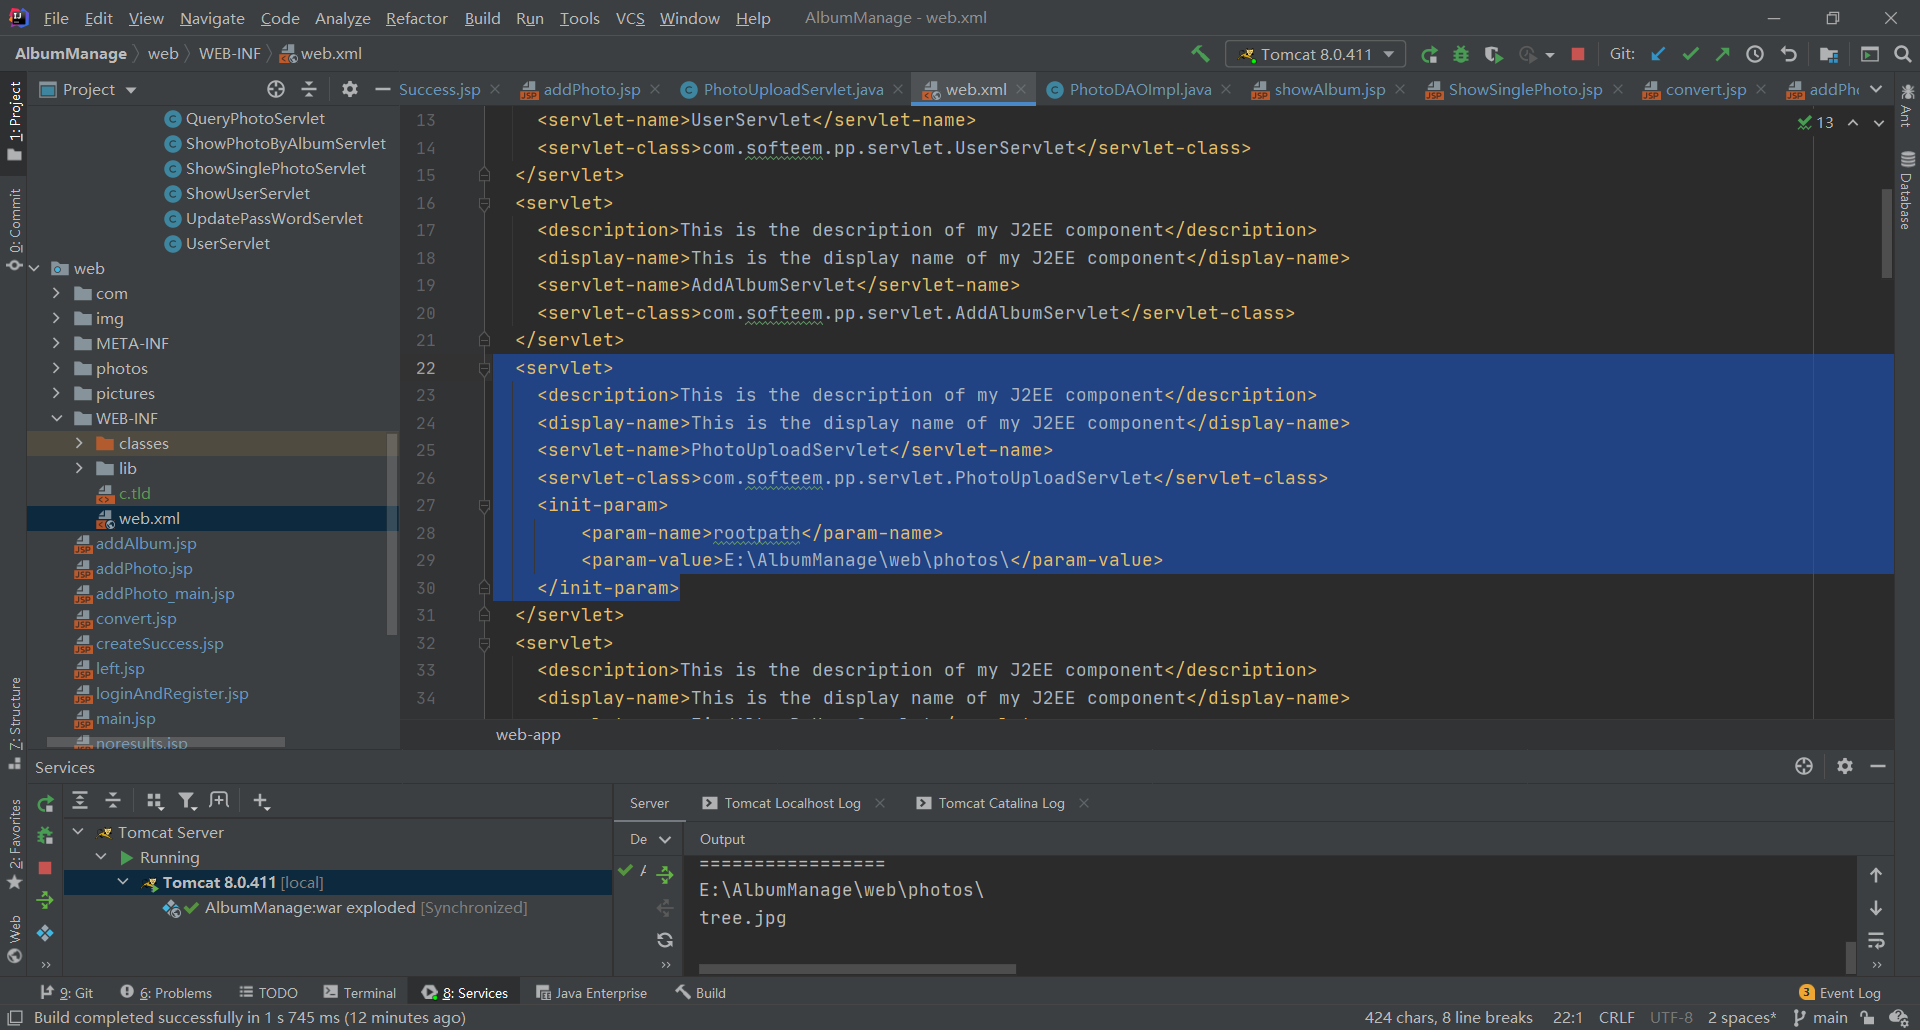Update project with the blue Git arrow icon
The width and height of the screenshot is (1920, 1030).
click(x=1658, y=54)
